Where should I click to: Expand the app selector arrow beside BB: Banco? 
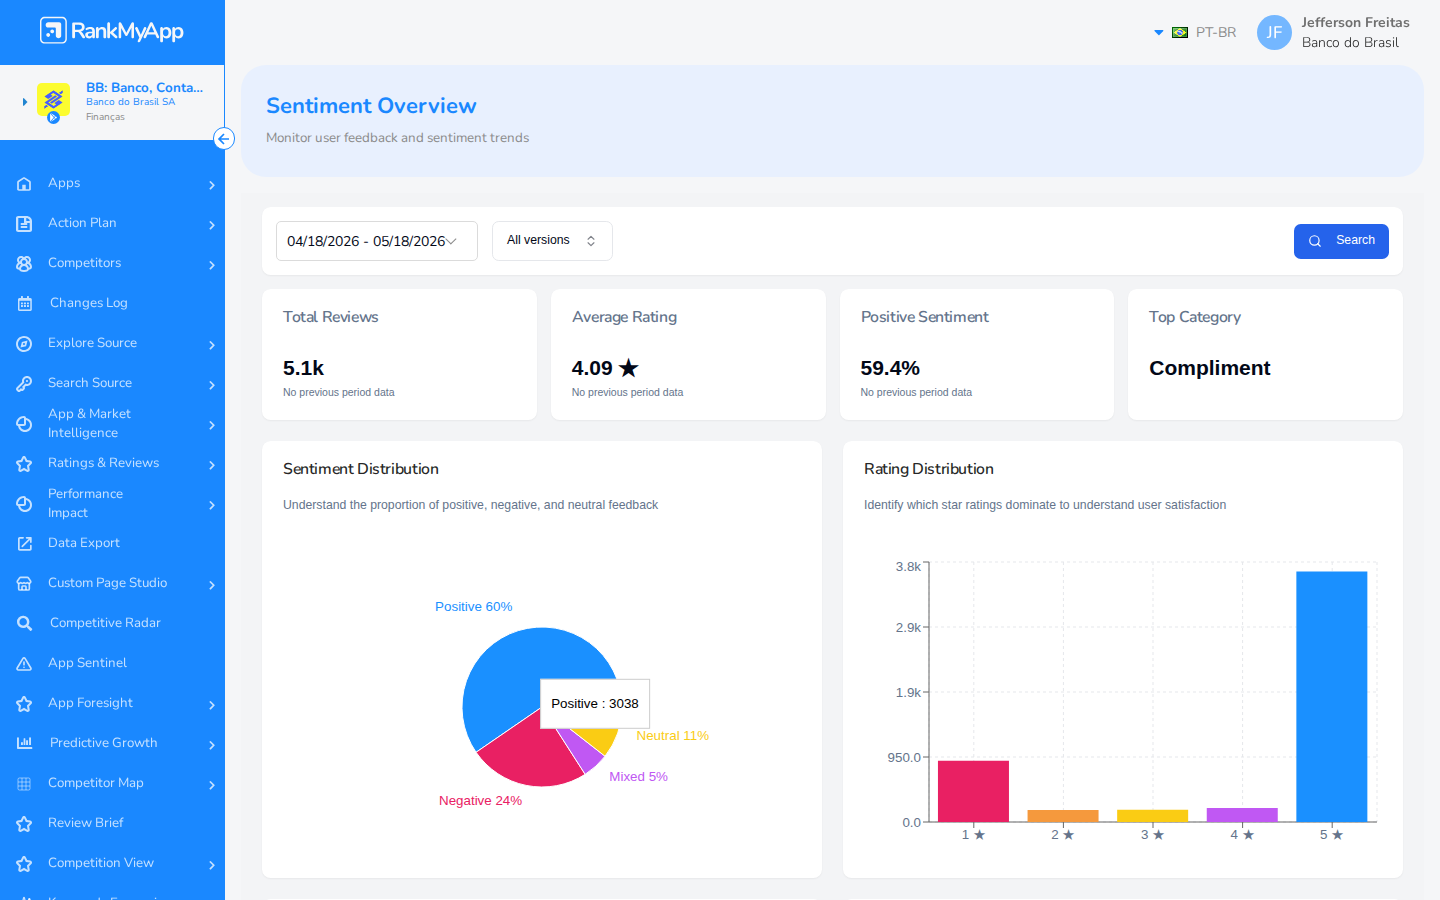click(25, 102)
